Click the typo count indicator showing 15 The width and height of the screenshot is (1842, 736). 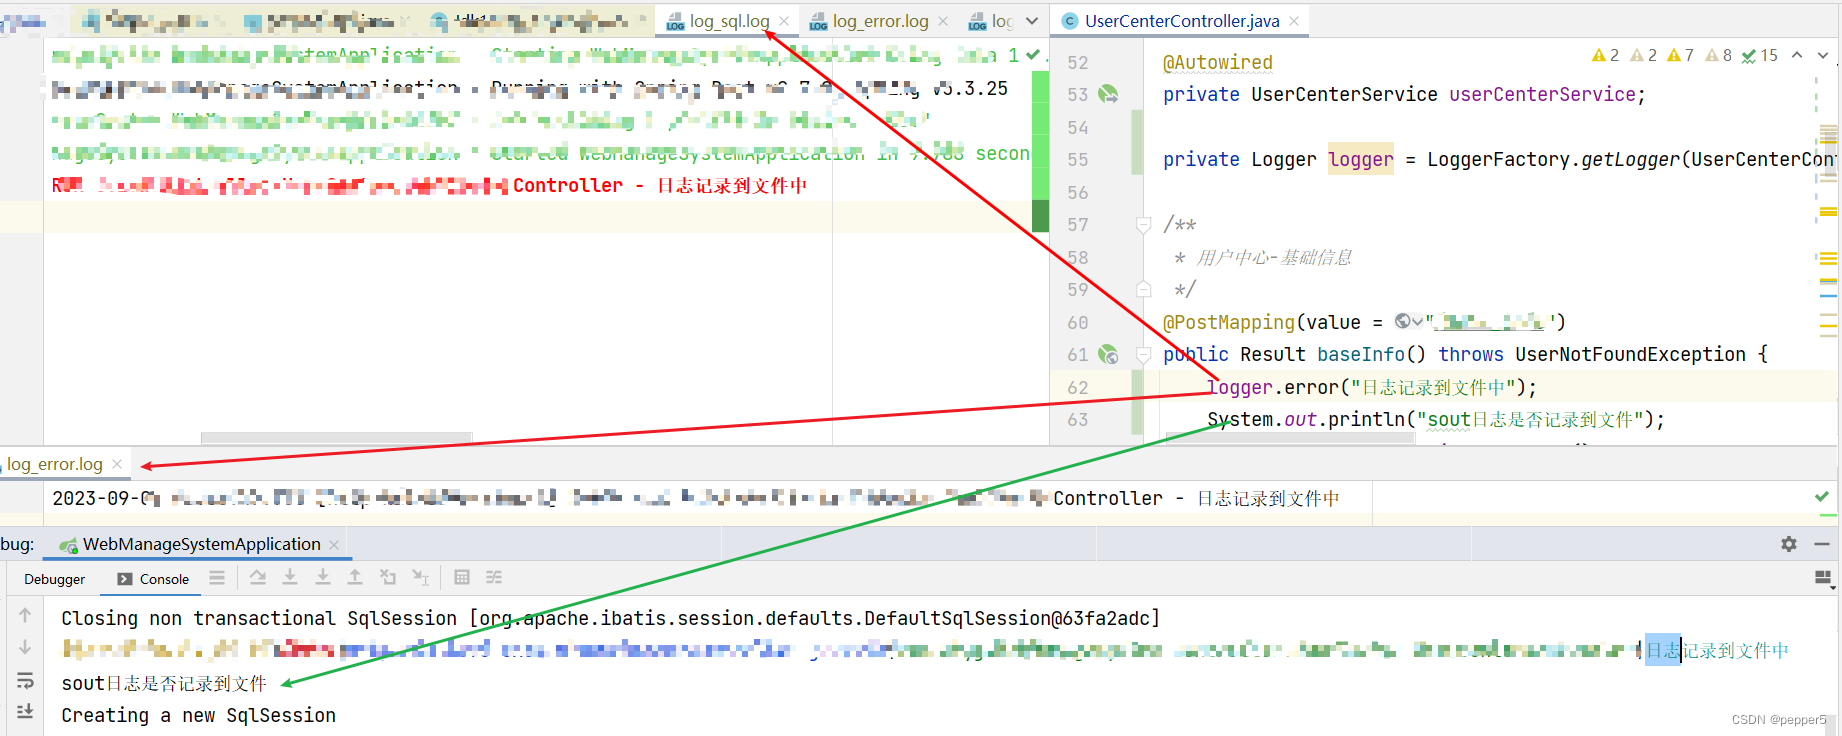pos(1760,55)
